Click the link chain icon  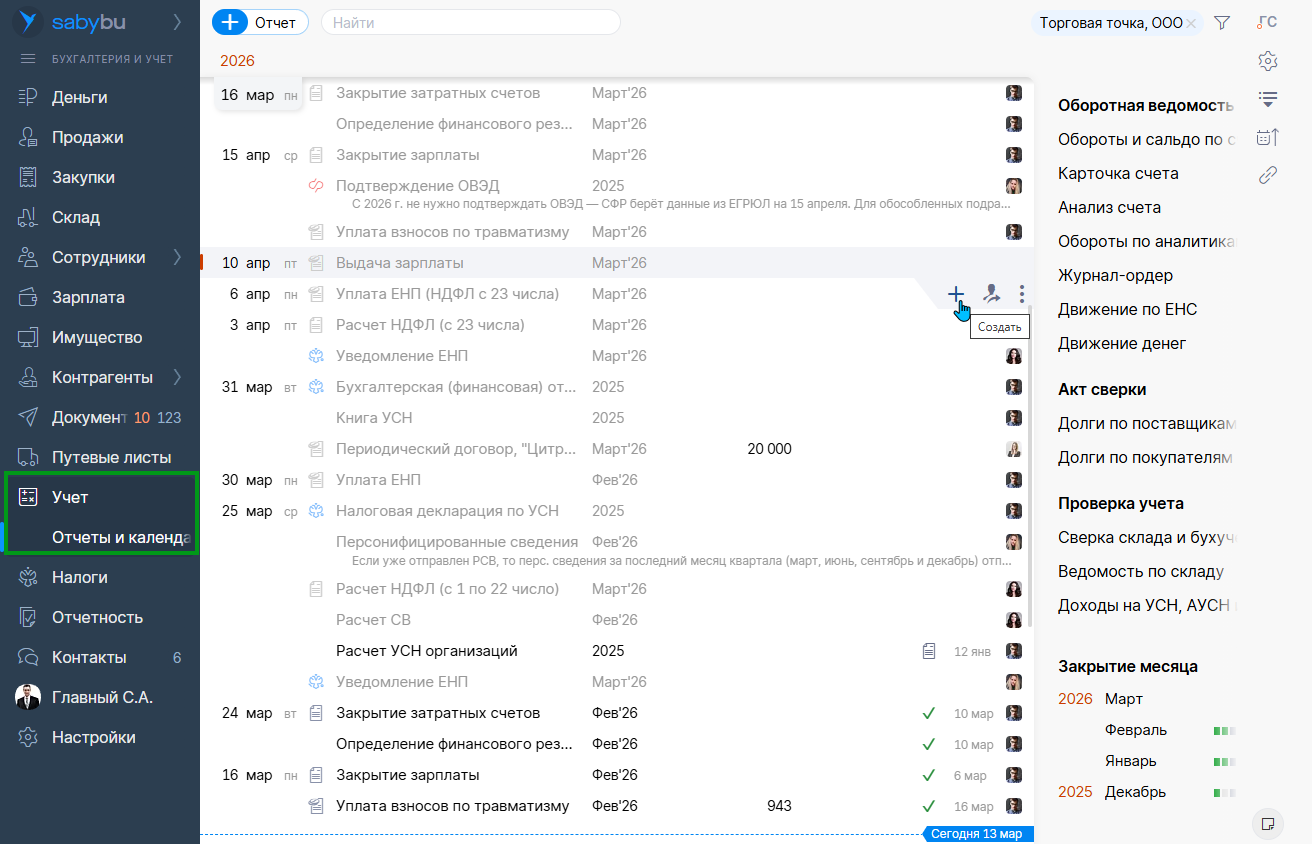[1268, 175]
